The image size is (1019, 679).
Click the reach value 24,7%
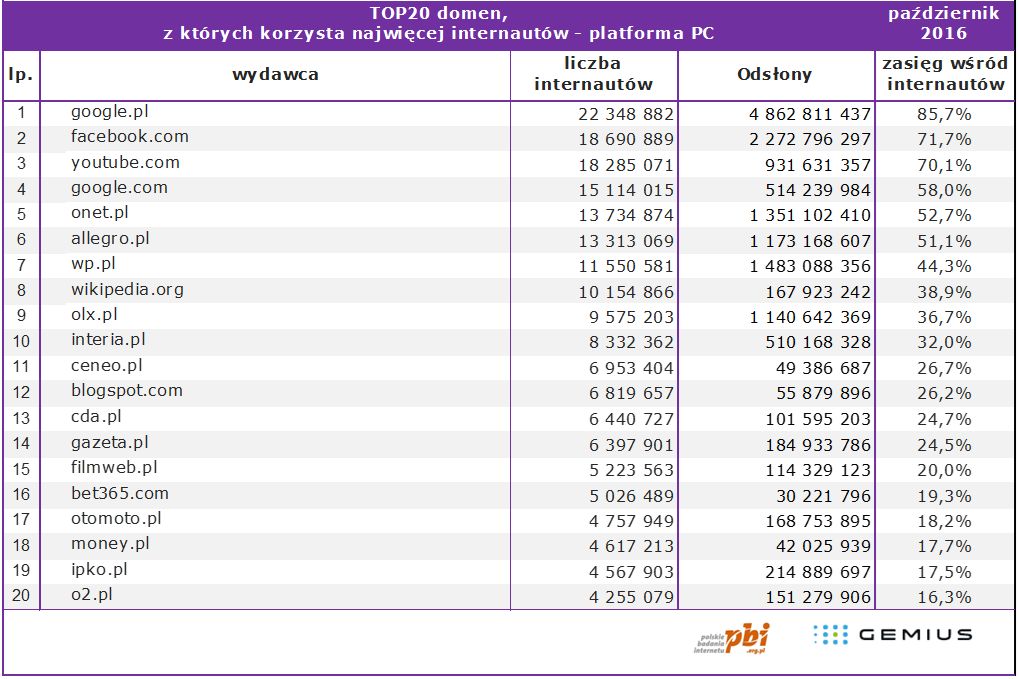tap(944, 420)
